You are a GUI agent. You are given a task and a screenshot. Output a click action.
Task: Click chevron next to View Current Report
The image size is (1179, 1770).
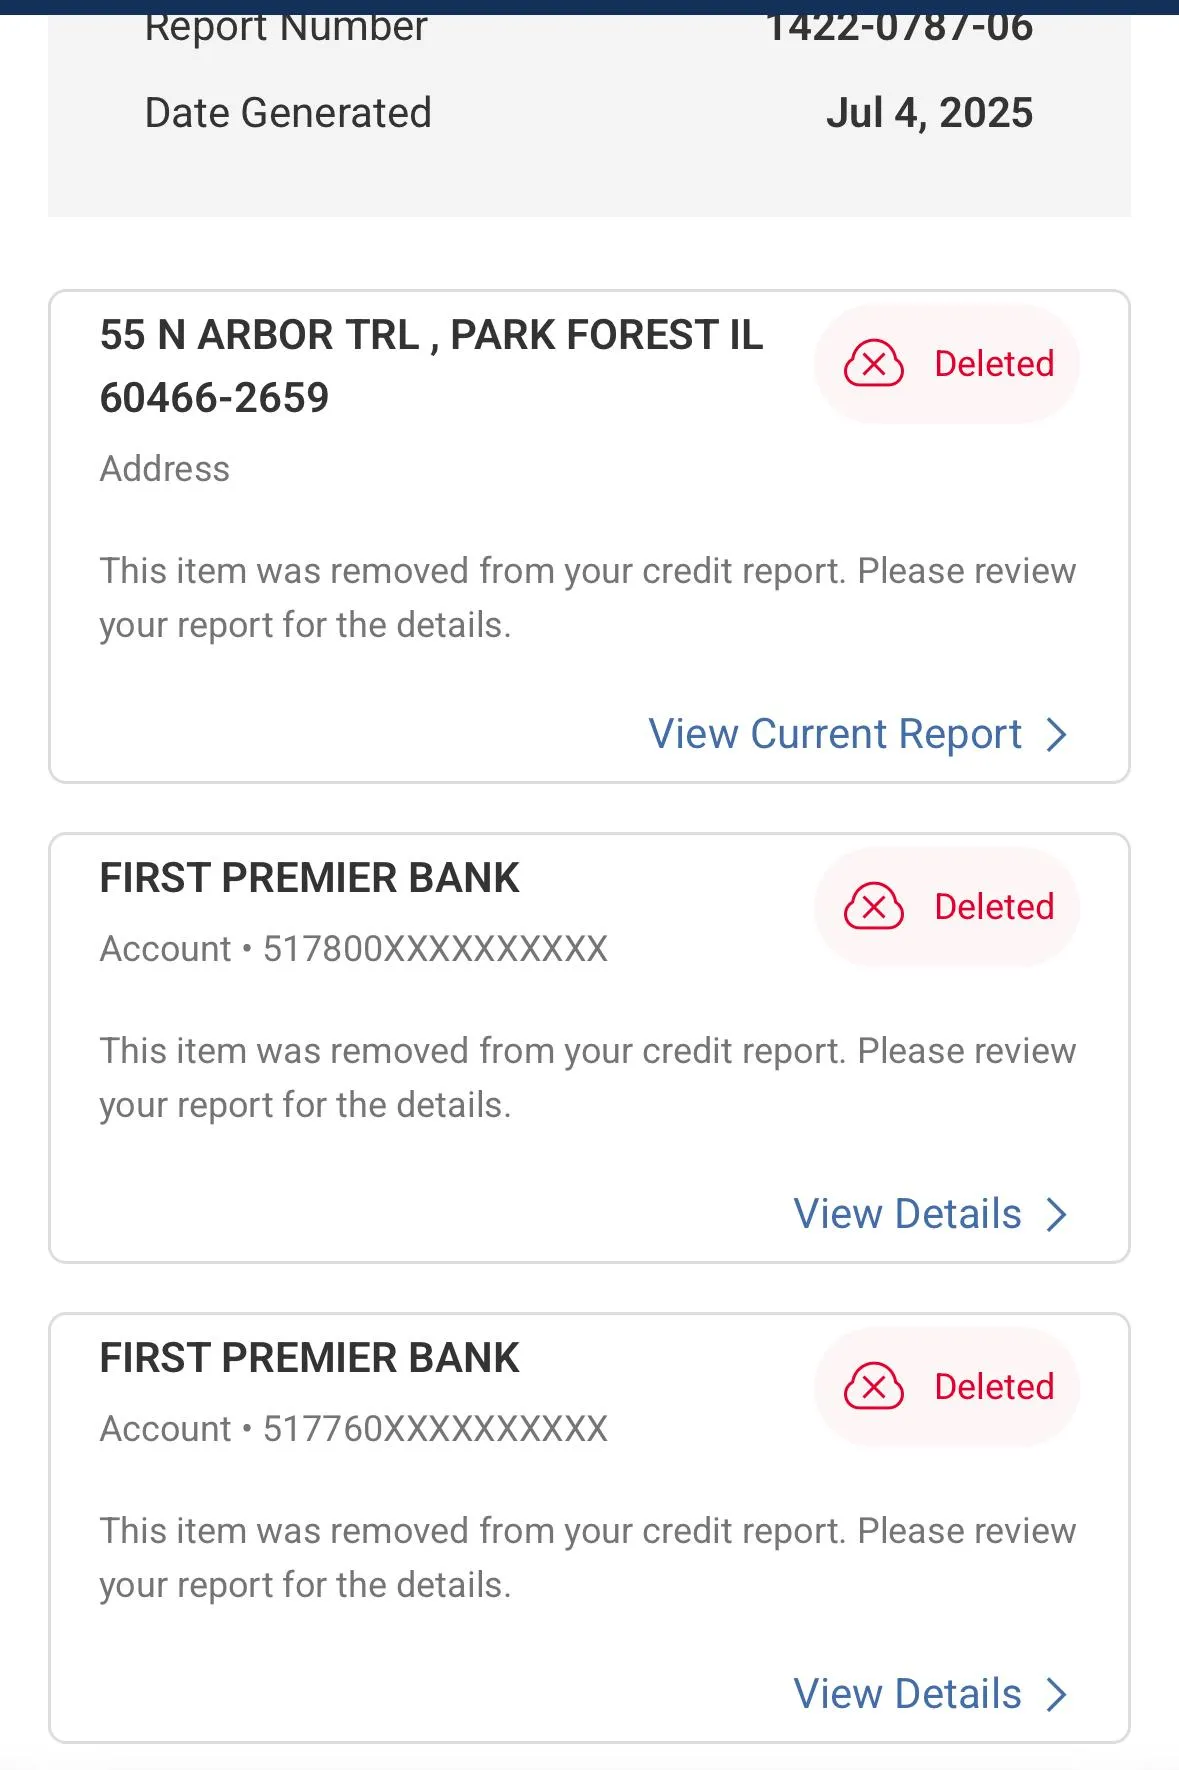[1057, 735]
